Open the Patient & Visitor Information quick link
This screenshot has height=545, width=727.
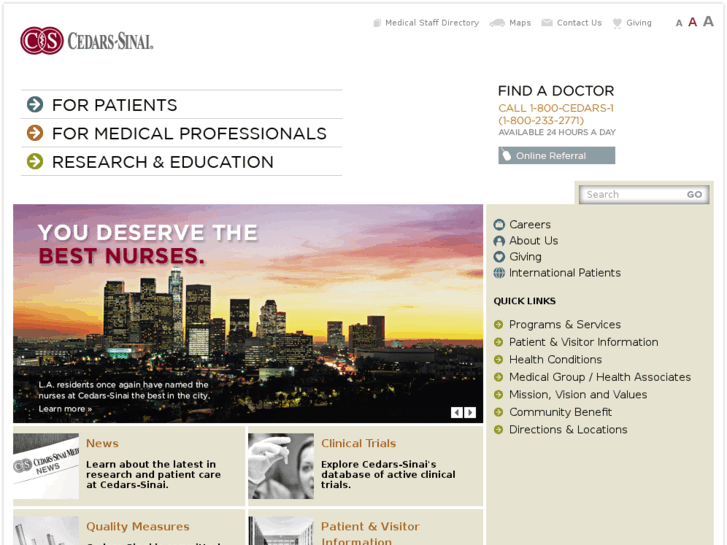pyautogui.click(x=584, y=342)
